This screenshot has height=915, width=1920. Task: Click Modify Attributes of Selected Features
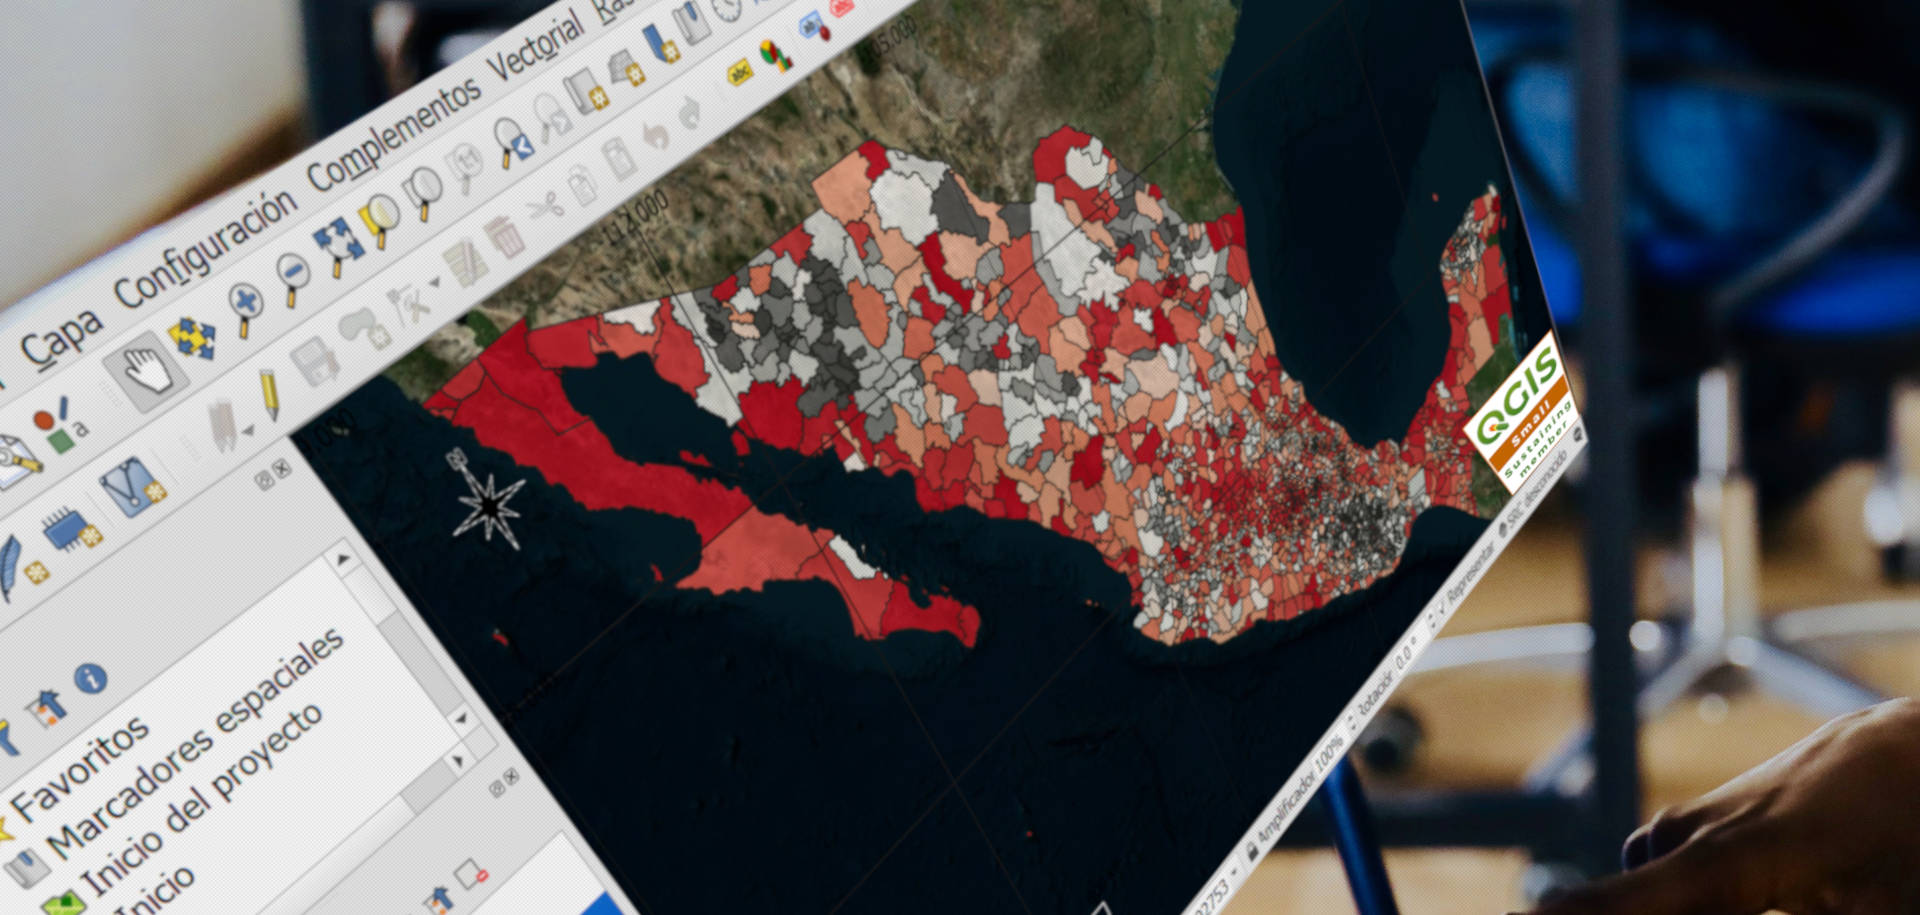coord(465,264)
